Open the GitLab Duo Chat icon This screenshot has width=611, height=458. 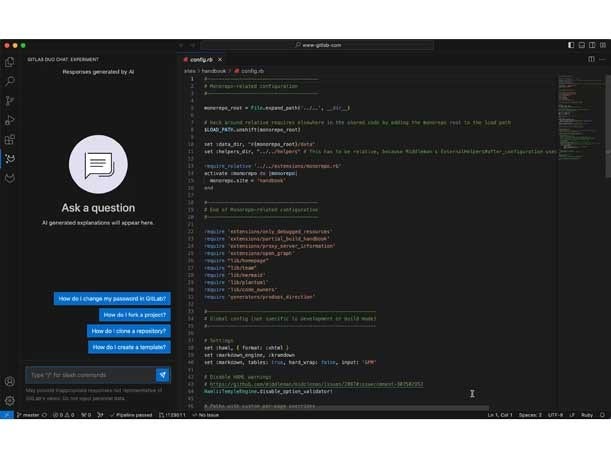tap(10, 158)
